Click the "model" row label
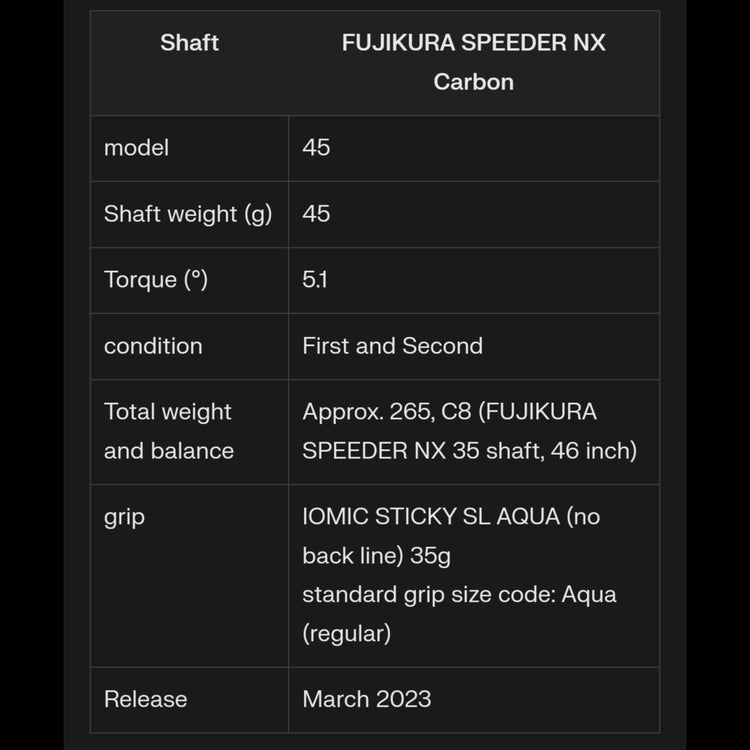The image size is (750, 750). pyautogui.click(x=136, y=148)
